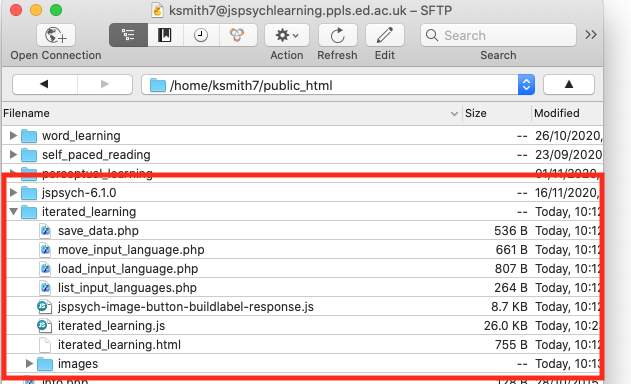
Task: Click the 661 B size value
Action: (x=511, y=250)
